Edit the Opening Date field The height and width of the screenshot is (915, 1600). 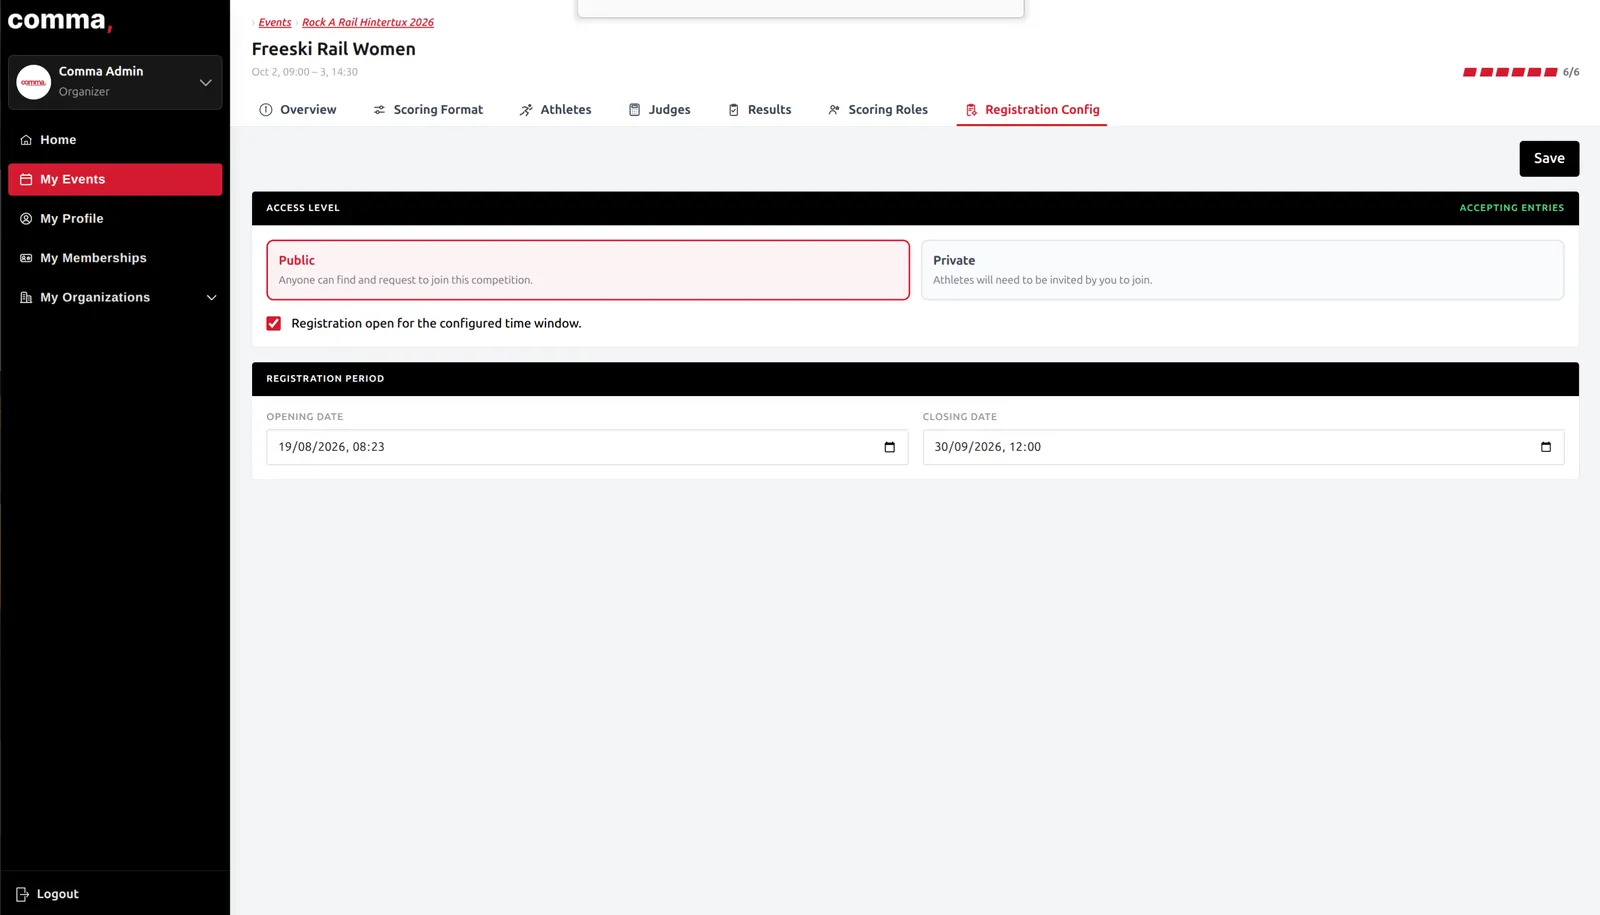click(x=587, y=447)
